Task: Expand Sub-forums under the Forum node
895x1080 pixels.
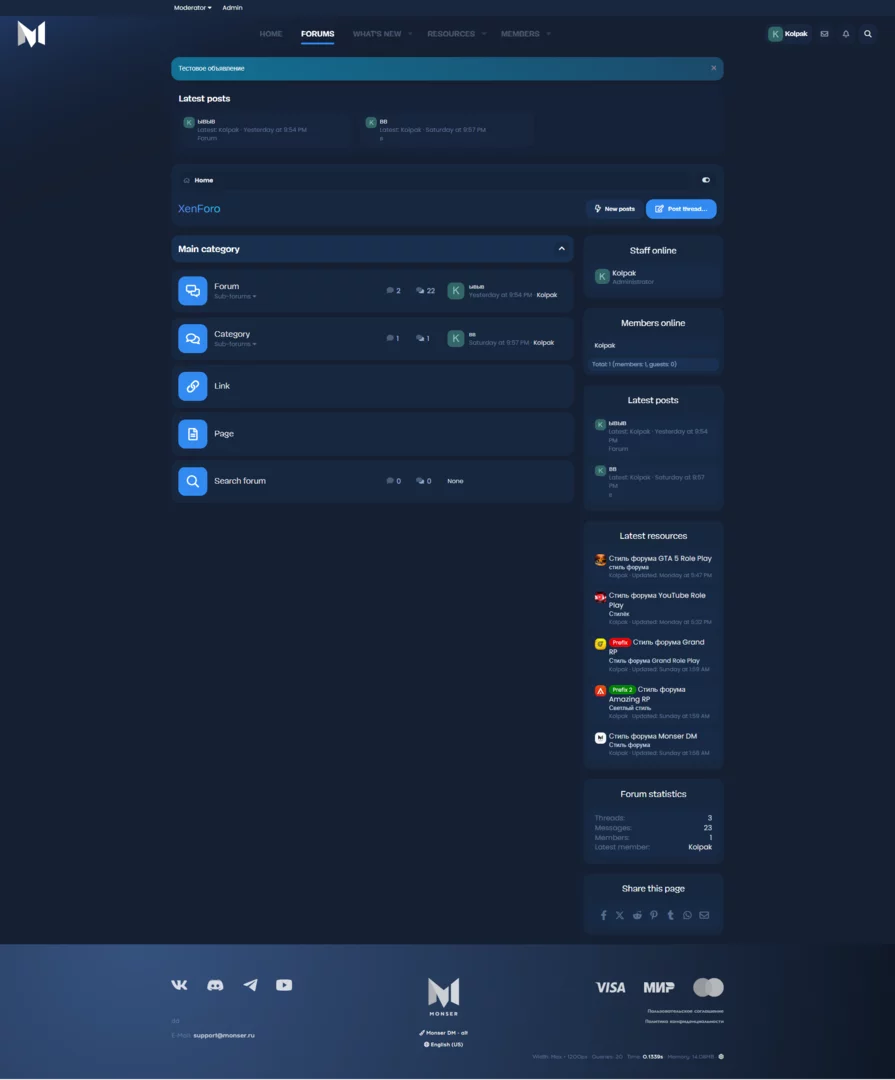Action: pyautogui.click(x=235, y=297)
